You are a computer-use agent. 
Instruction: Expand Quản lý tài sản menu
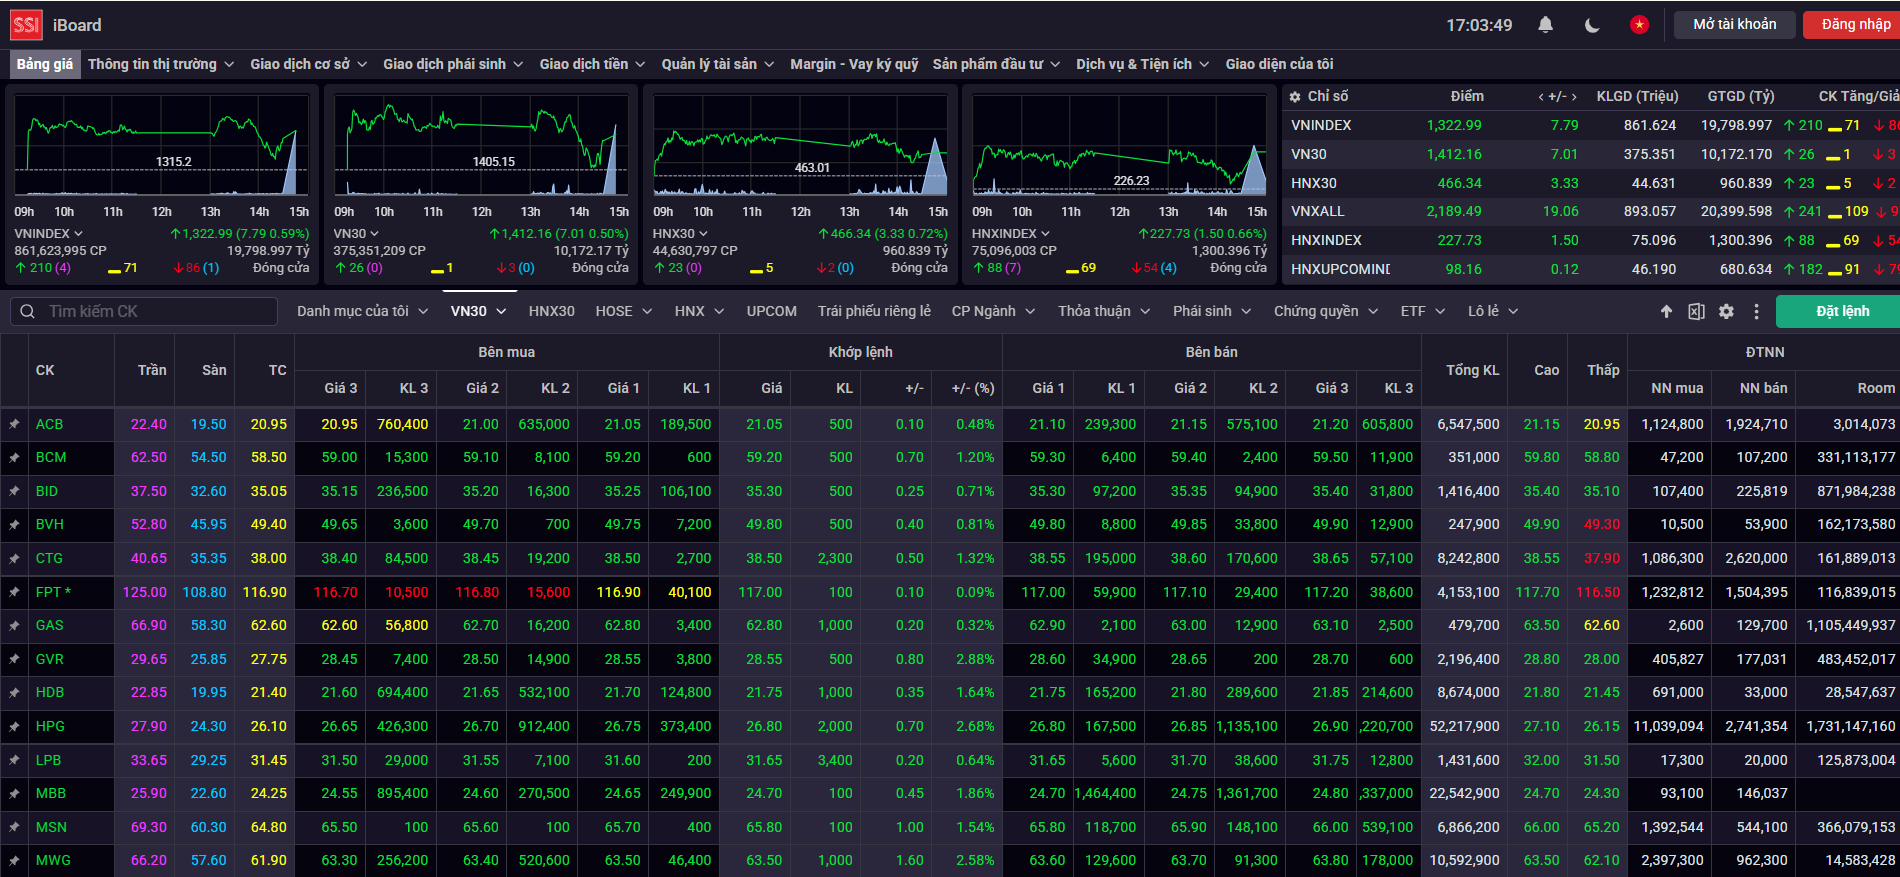click(718, 64)
